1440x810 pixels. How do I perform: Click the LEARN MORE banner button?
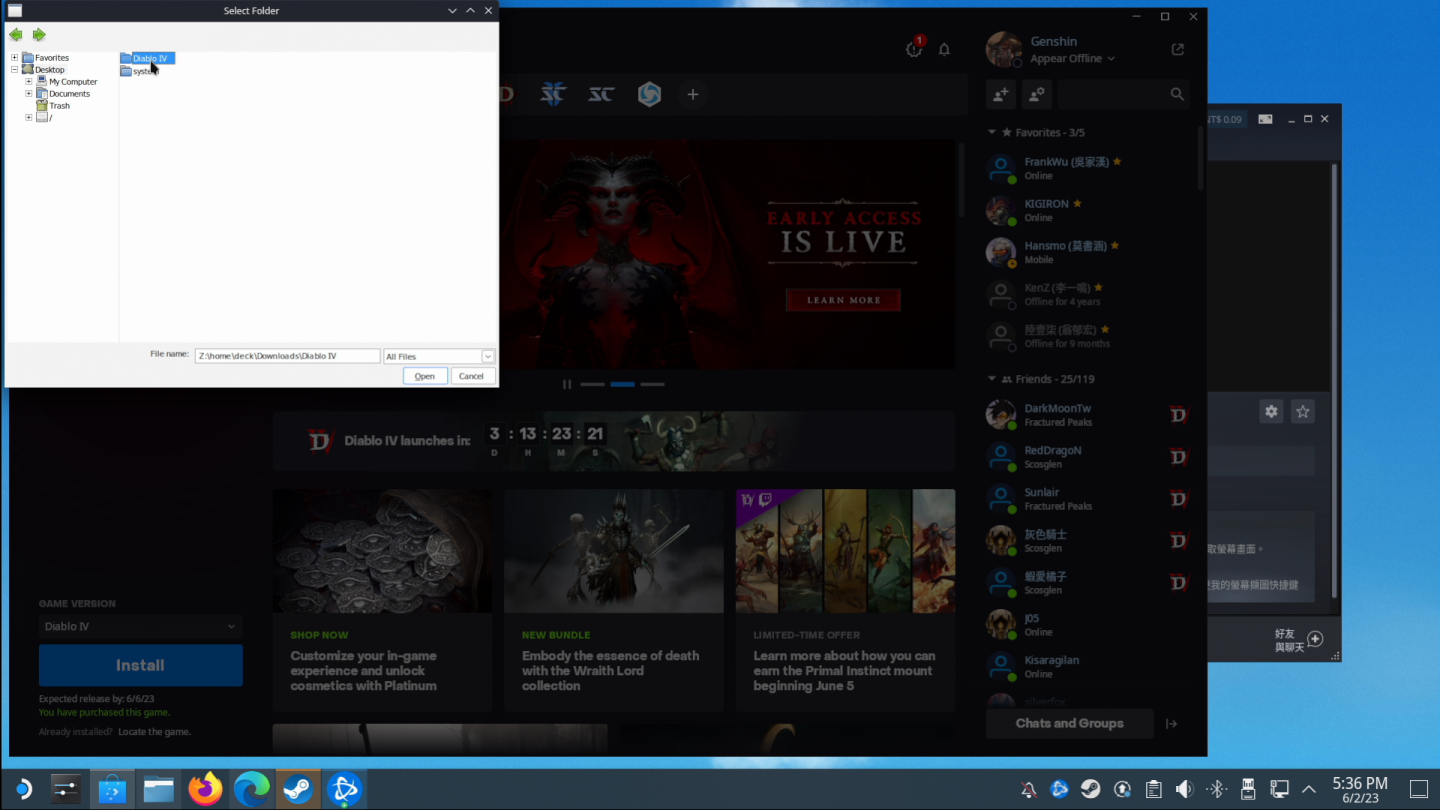tap(843, 300)
